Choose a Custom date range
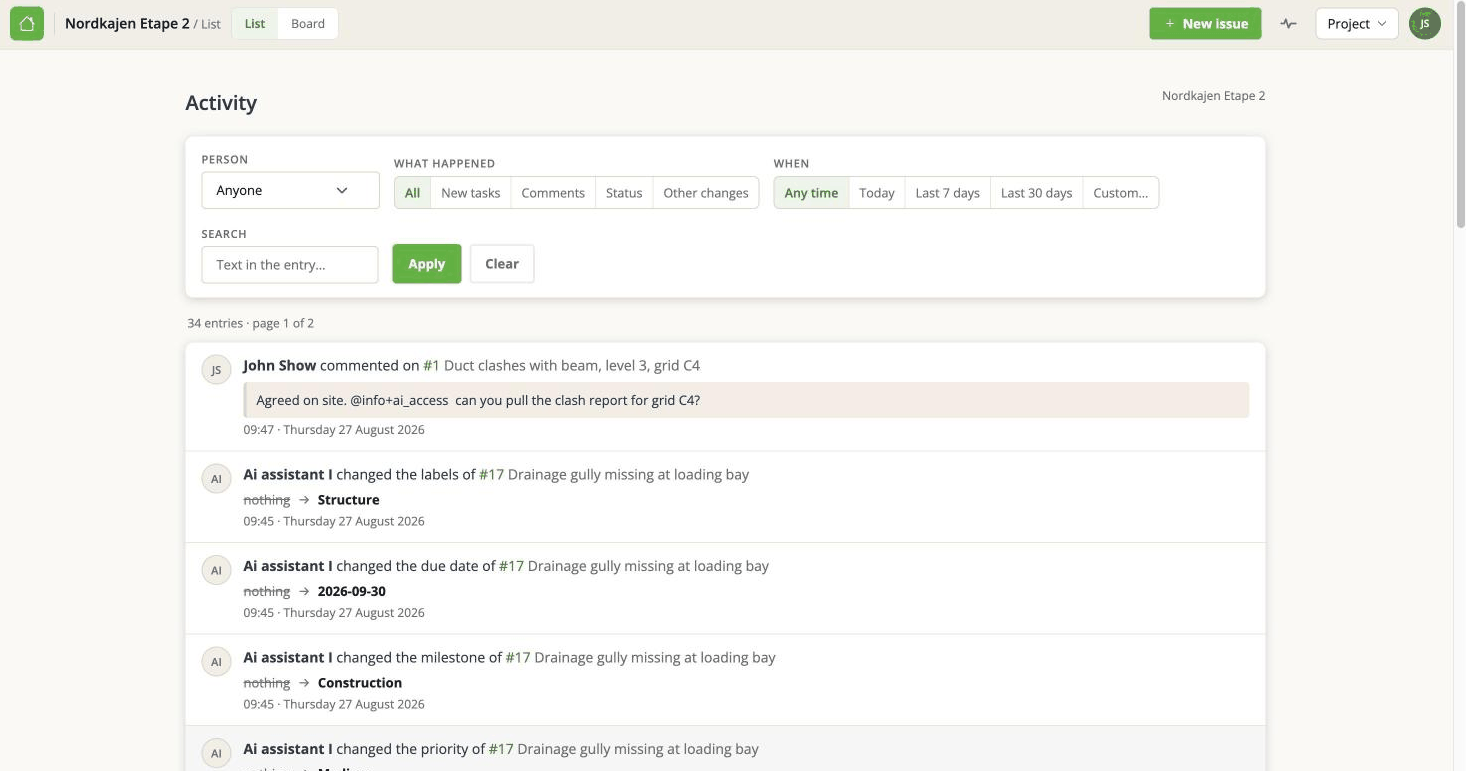The height and width of the screenshot is (771, 1466). 1121,193
